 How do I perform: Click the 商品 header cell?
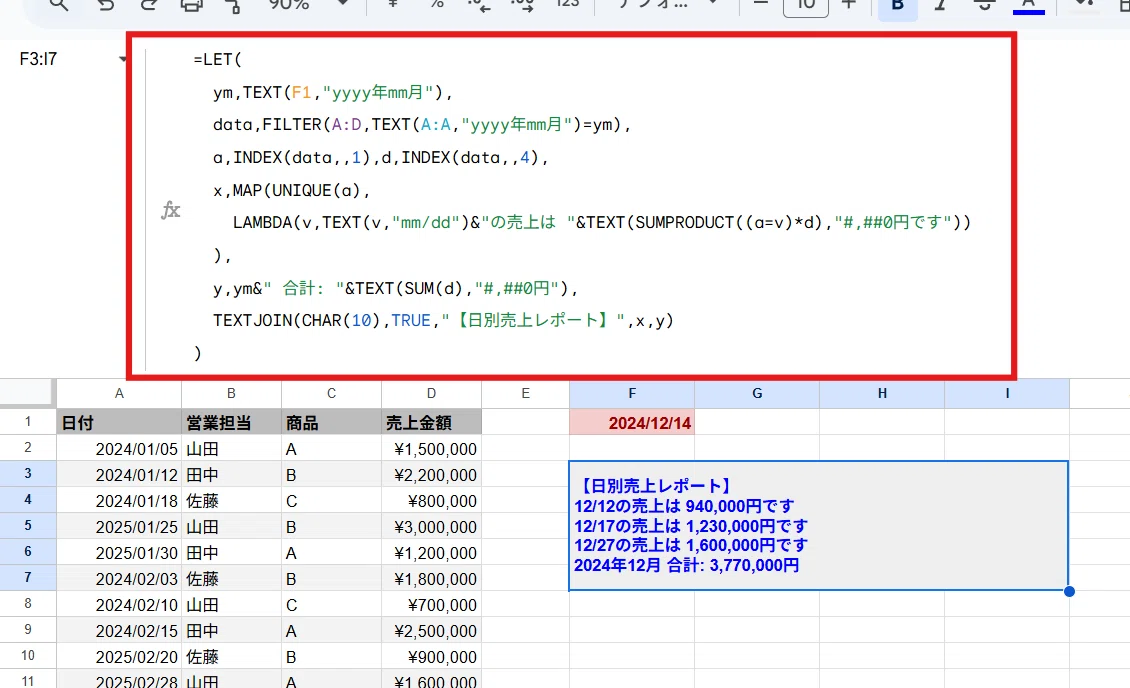[x=332, y=422]
